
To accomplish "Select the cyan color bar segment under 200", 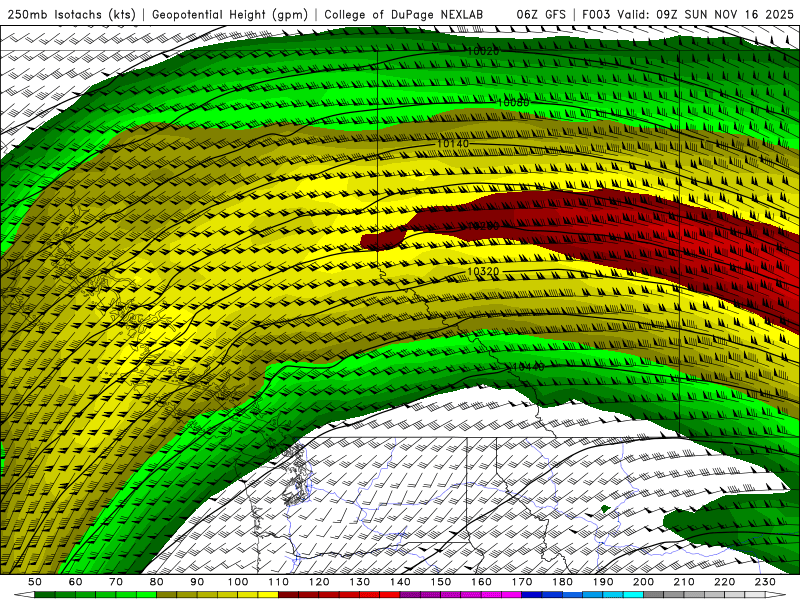I will click(634, 595).
